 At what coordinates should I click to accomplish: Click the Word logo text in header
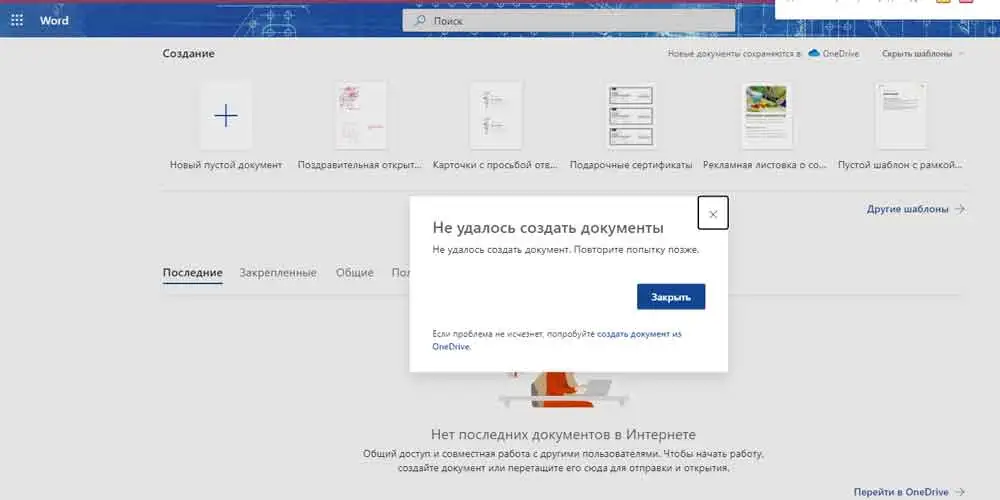point(54,20)
